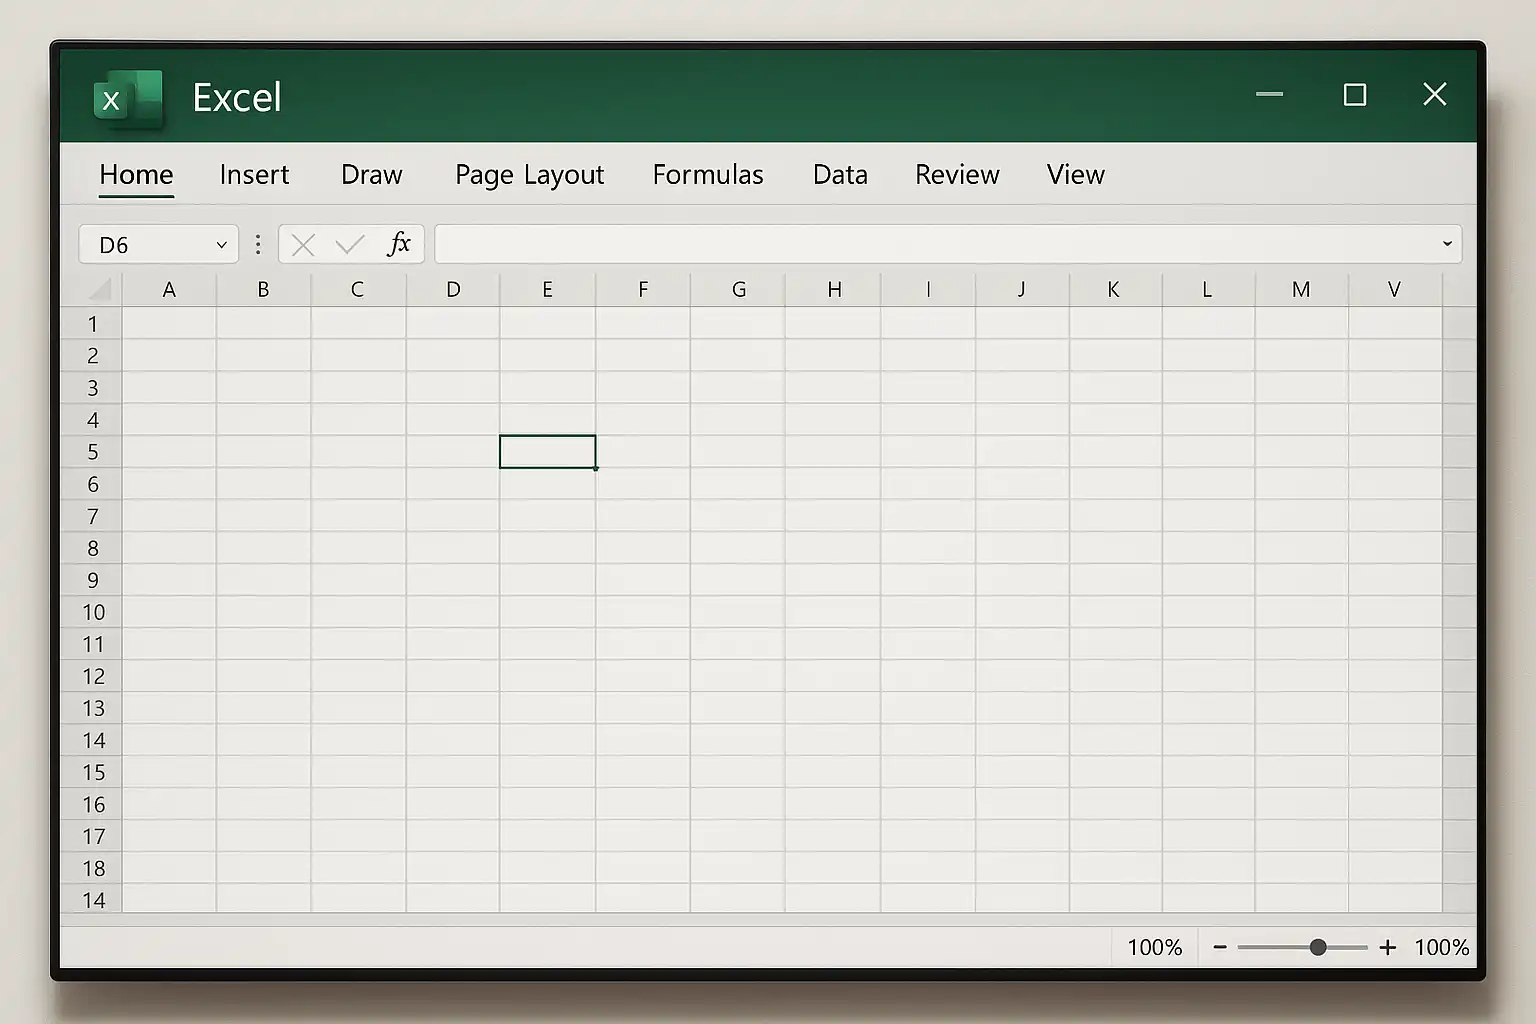Image resolution: width=1536 pixels, height=1024 pixels.
Task: Select row 10 header
Action: [93, 612]
